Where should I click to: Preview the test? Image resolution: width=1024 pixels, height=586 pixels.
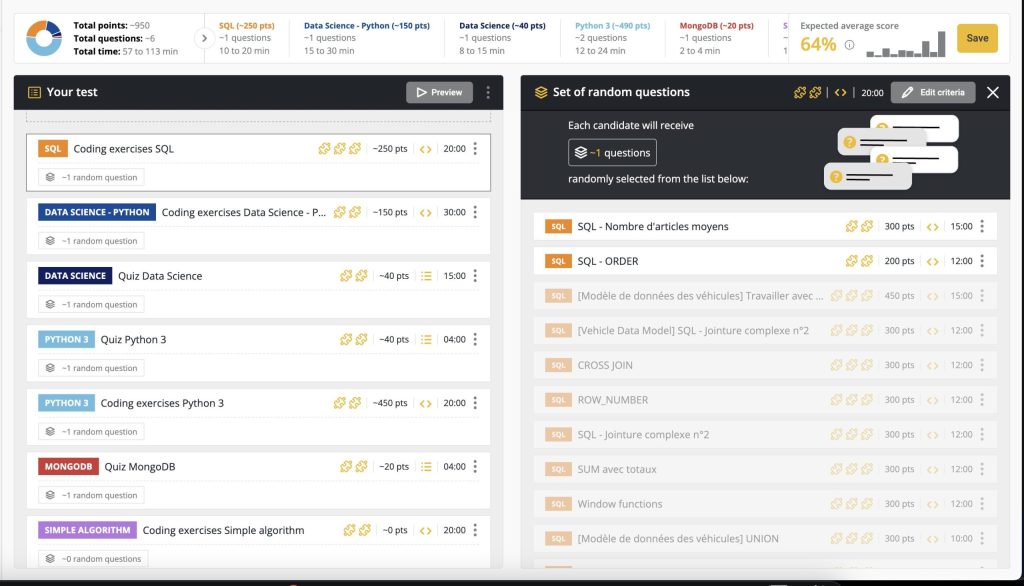pos(440,93)
